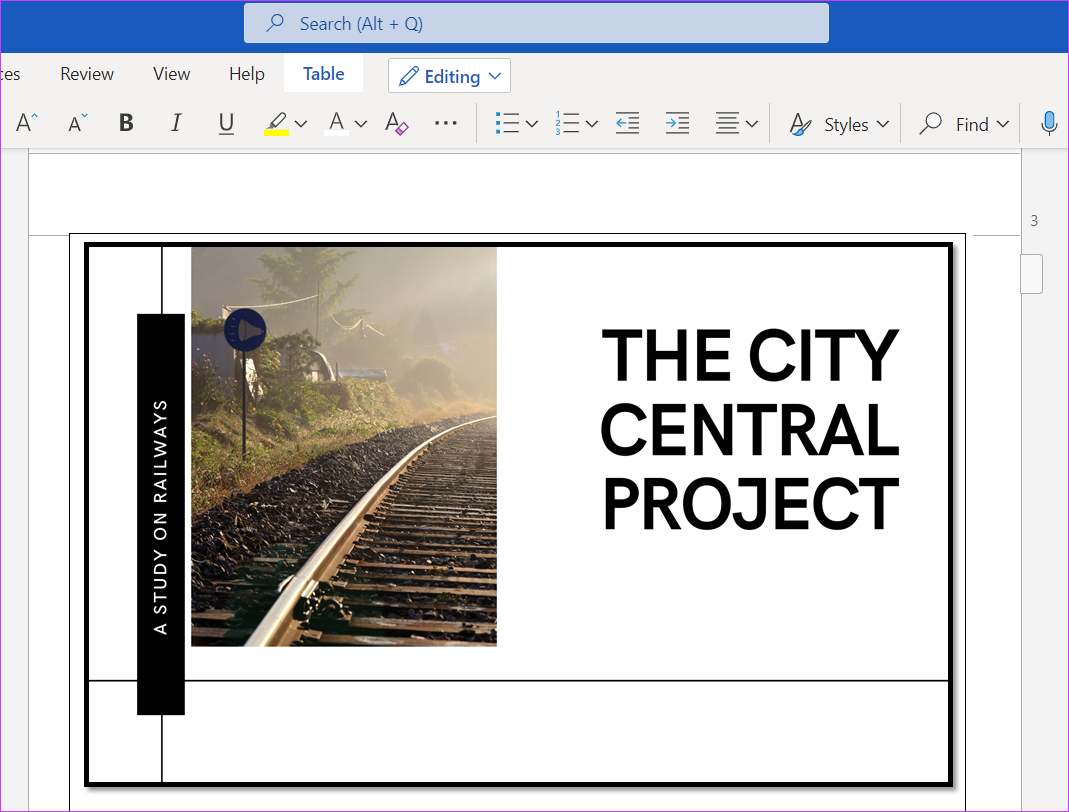Click the Search box at the top

click(x=536, y=23)
